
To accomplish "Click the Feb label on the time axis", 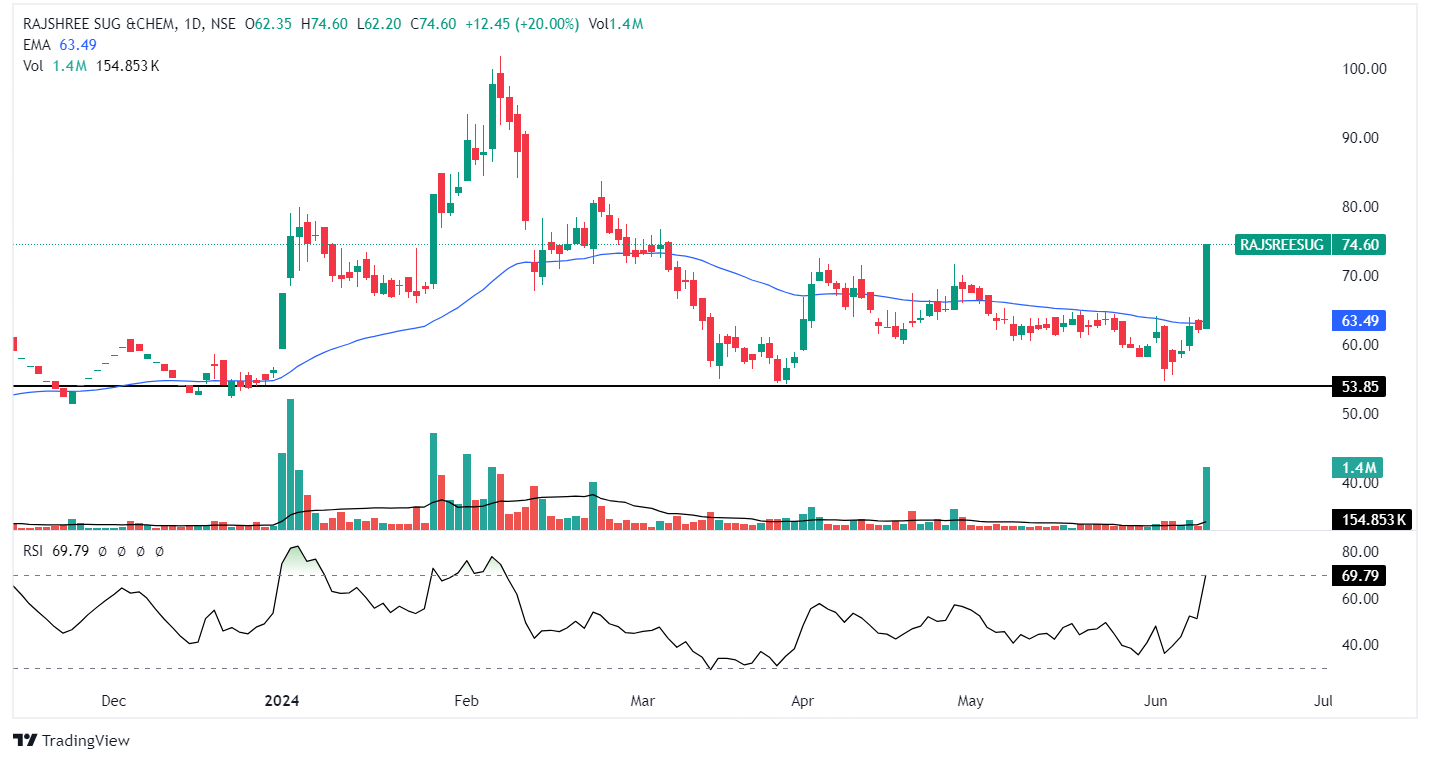I will 468,701.
